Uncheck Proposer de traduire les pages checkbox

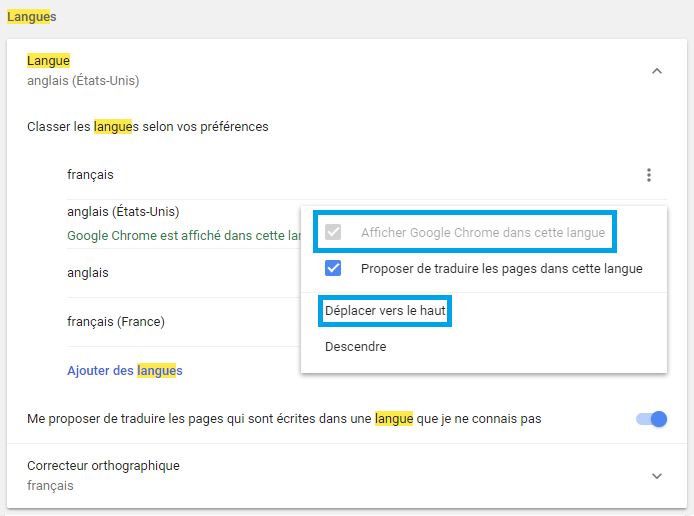[x=333, y=268]
